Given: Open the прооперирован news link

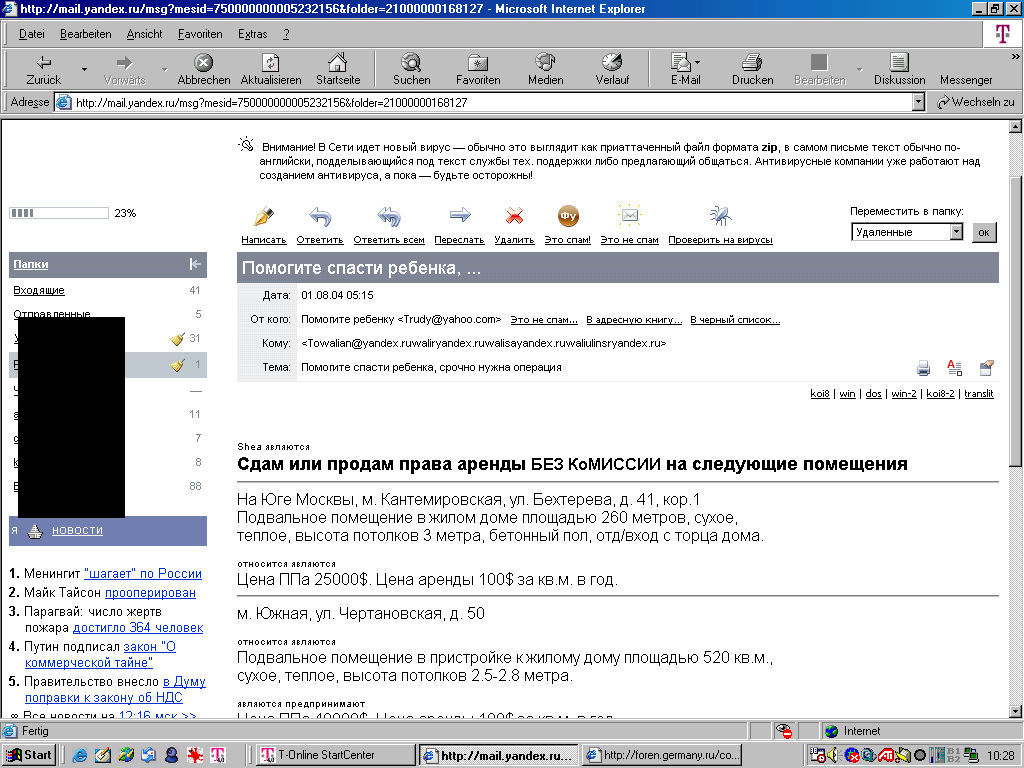Looking at the screenshot, I should (x=150, y=592).
